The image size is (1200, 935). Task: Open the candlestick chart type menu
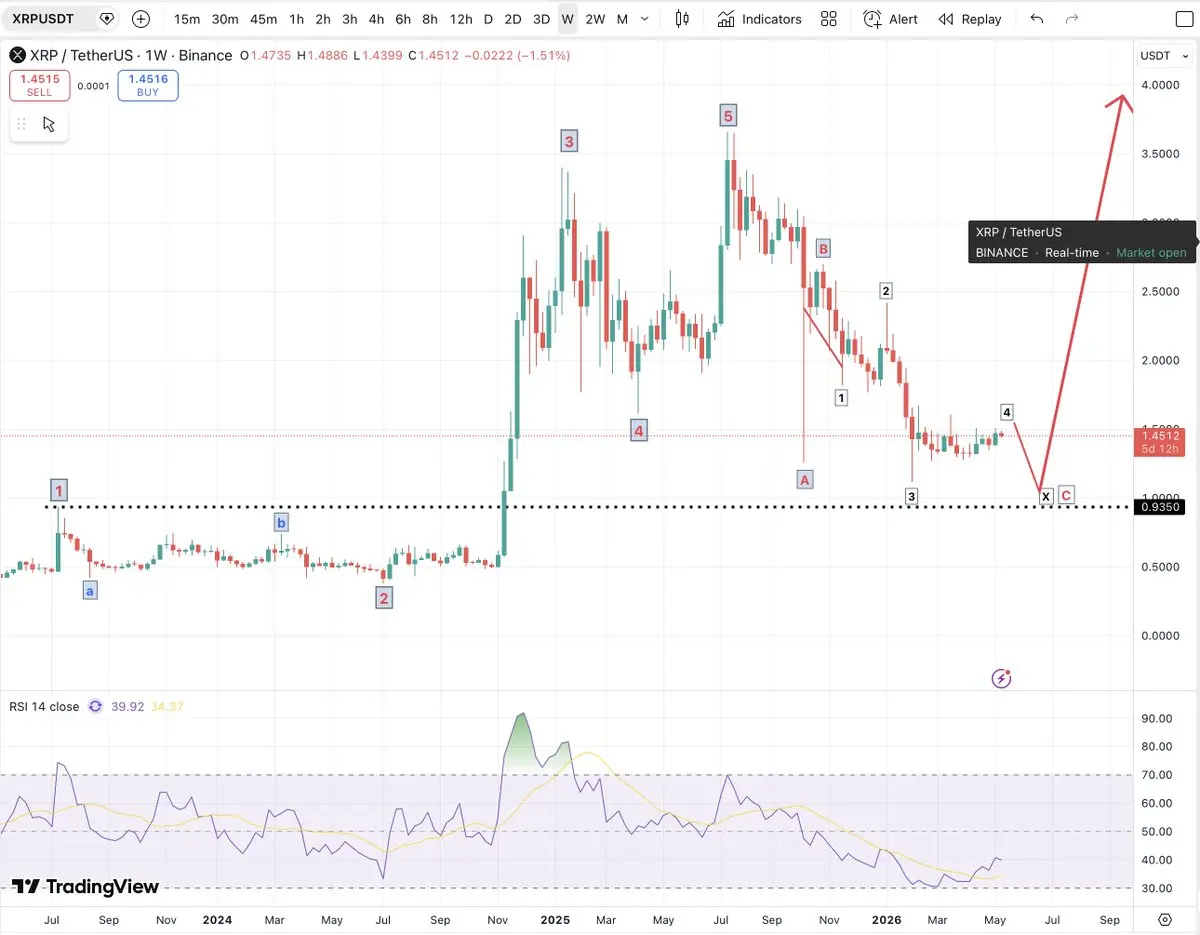pos(682,19)
